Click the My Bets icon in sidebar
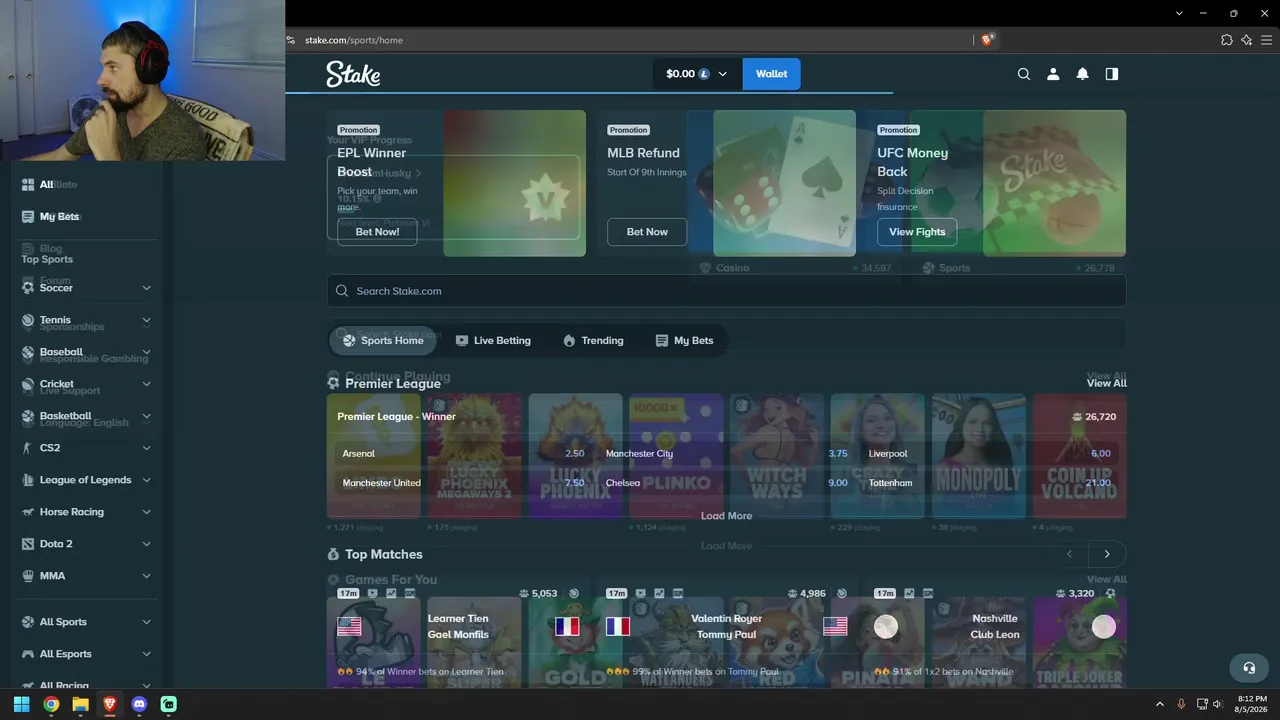 tap(28, 216)
